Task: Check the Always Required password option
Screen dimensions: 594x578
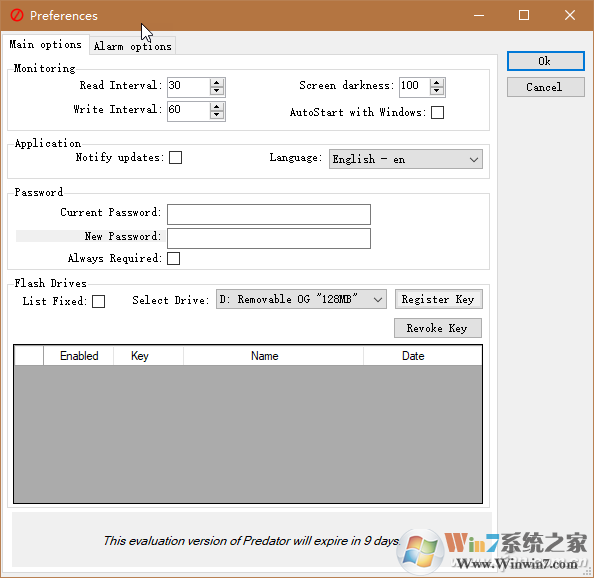Action: point(174,258)
